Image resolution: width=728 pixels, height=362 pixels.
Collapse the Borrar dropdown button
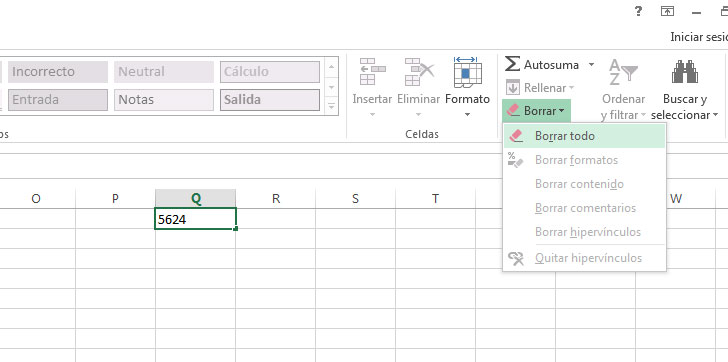[536, 111]
